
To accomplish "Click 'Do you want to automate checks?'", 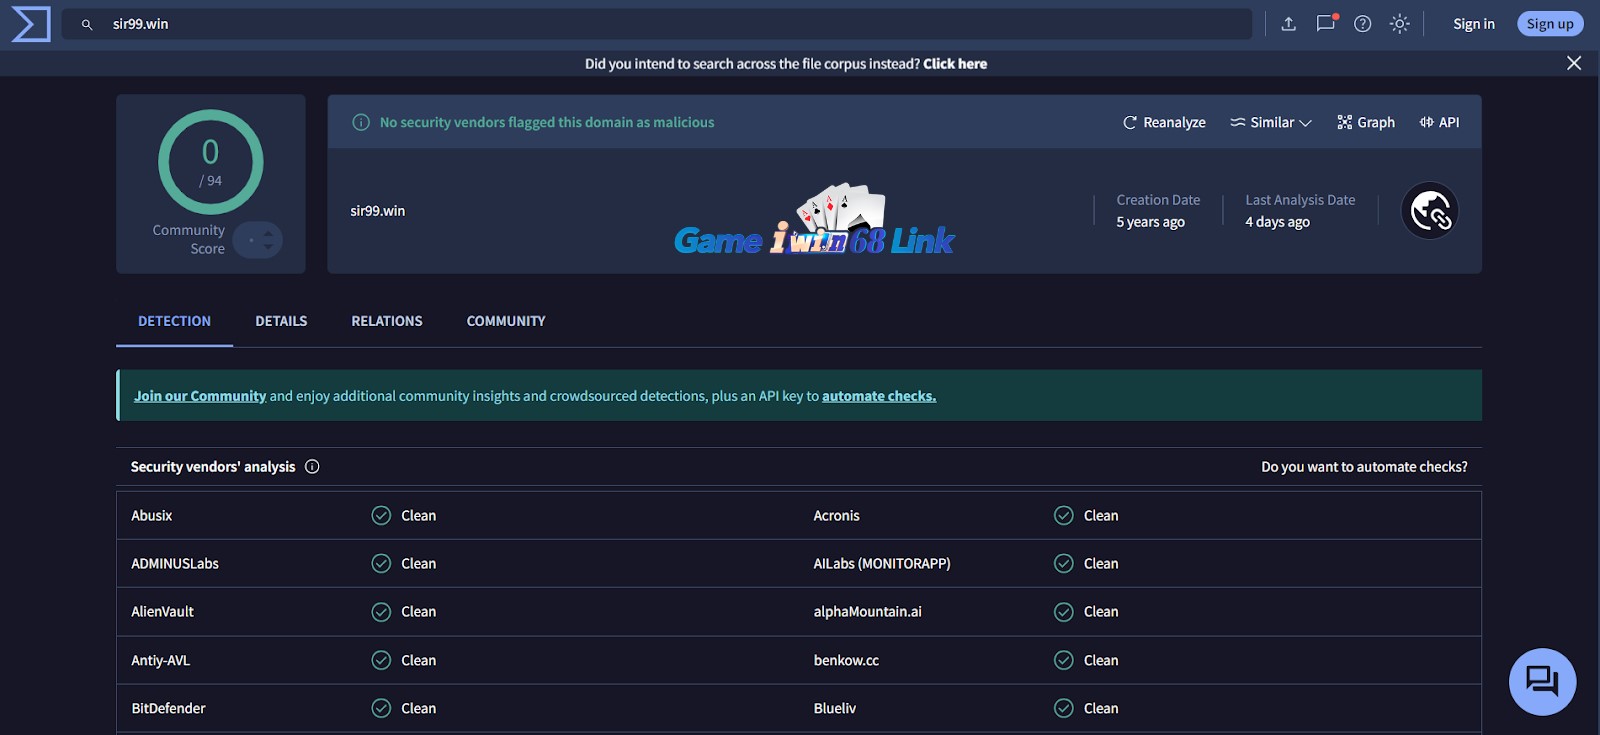I will click(1364, 467).
